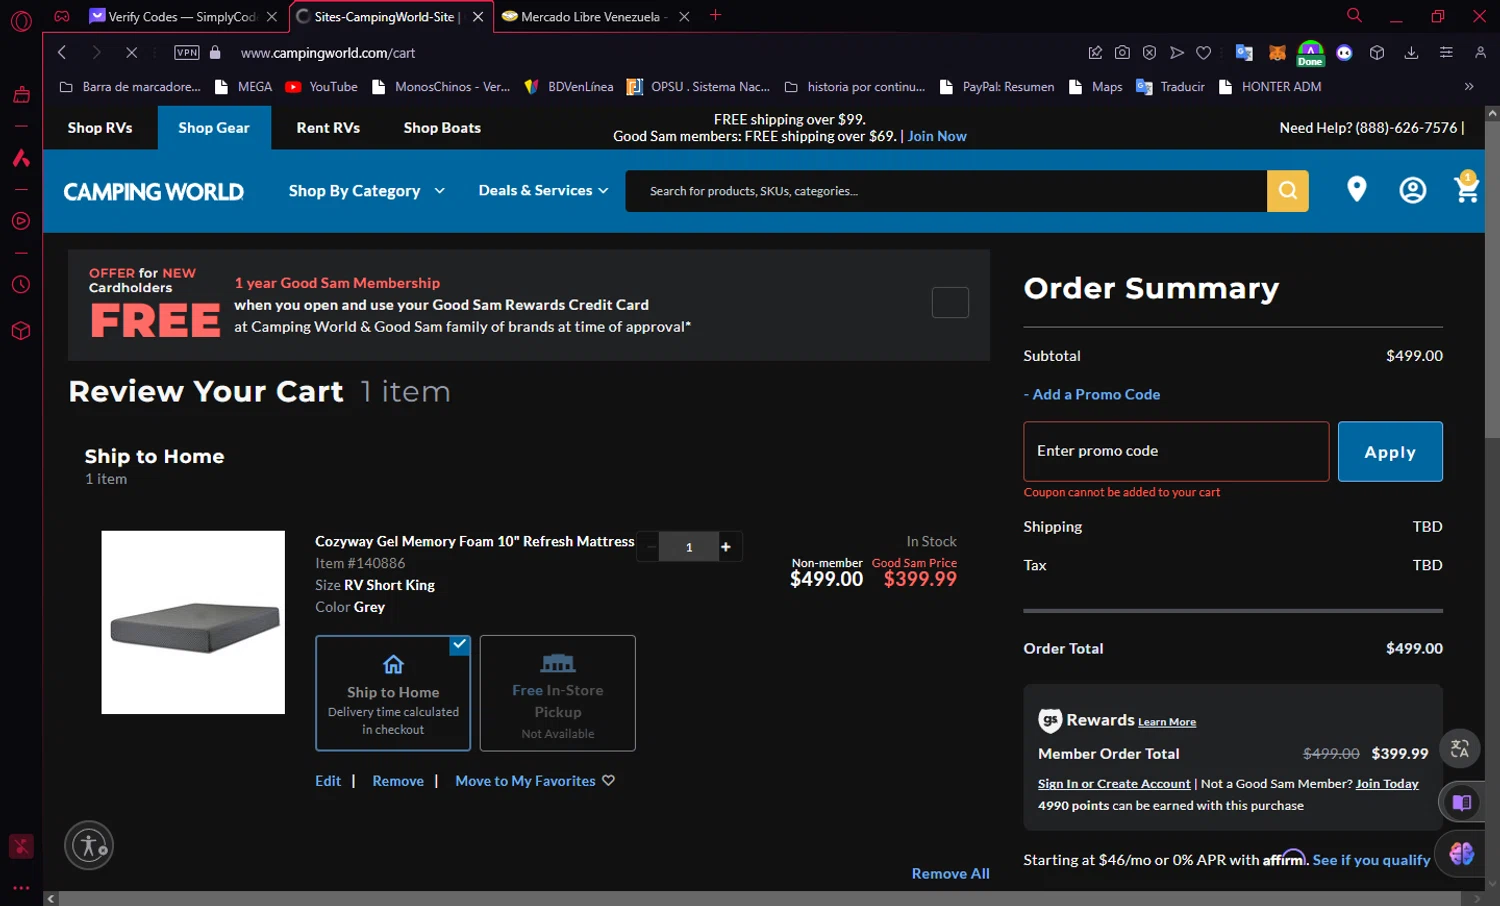Open MetaMask fox extension
Image resolution: width=1500 pixels, height=906 pixels.
click(x=1277, y=52)
